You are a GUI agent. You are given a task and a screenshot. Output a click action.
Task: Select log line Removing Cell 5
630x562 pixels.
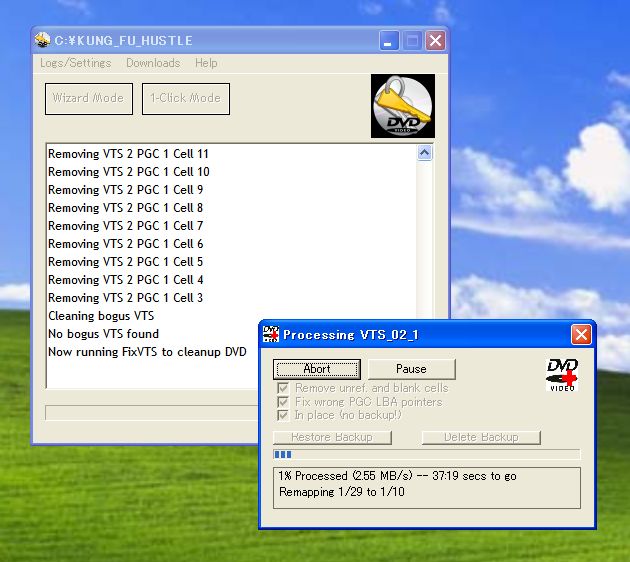[125, 262]
